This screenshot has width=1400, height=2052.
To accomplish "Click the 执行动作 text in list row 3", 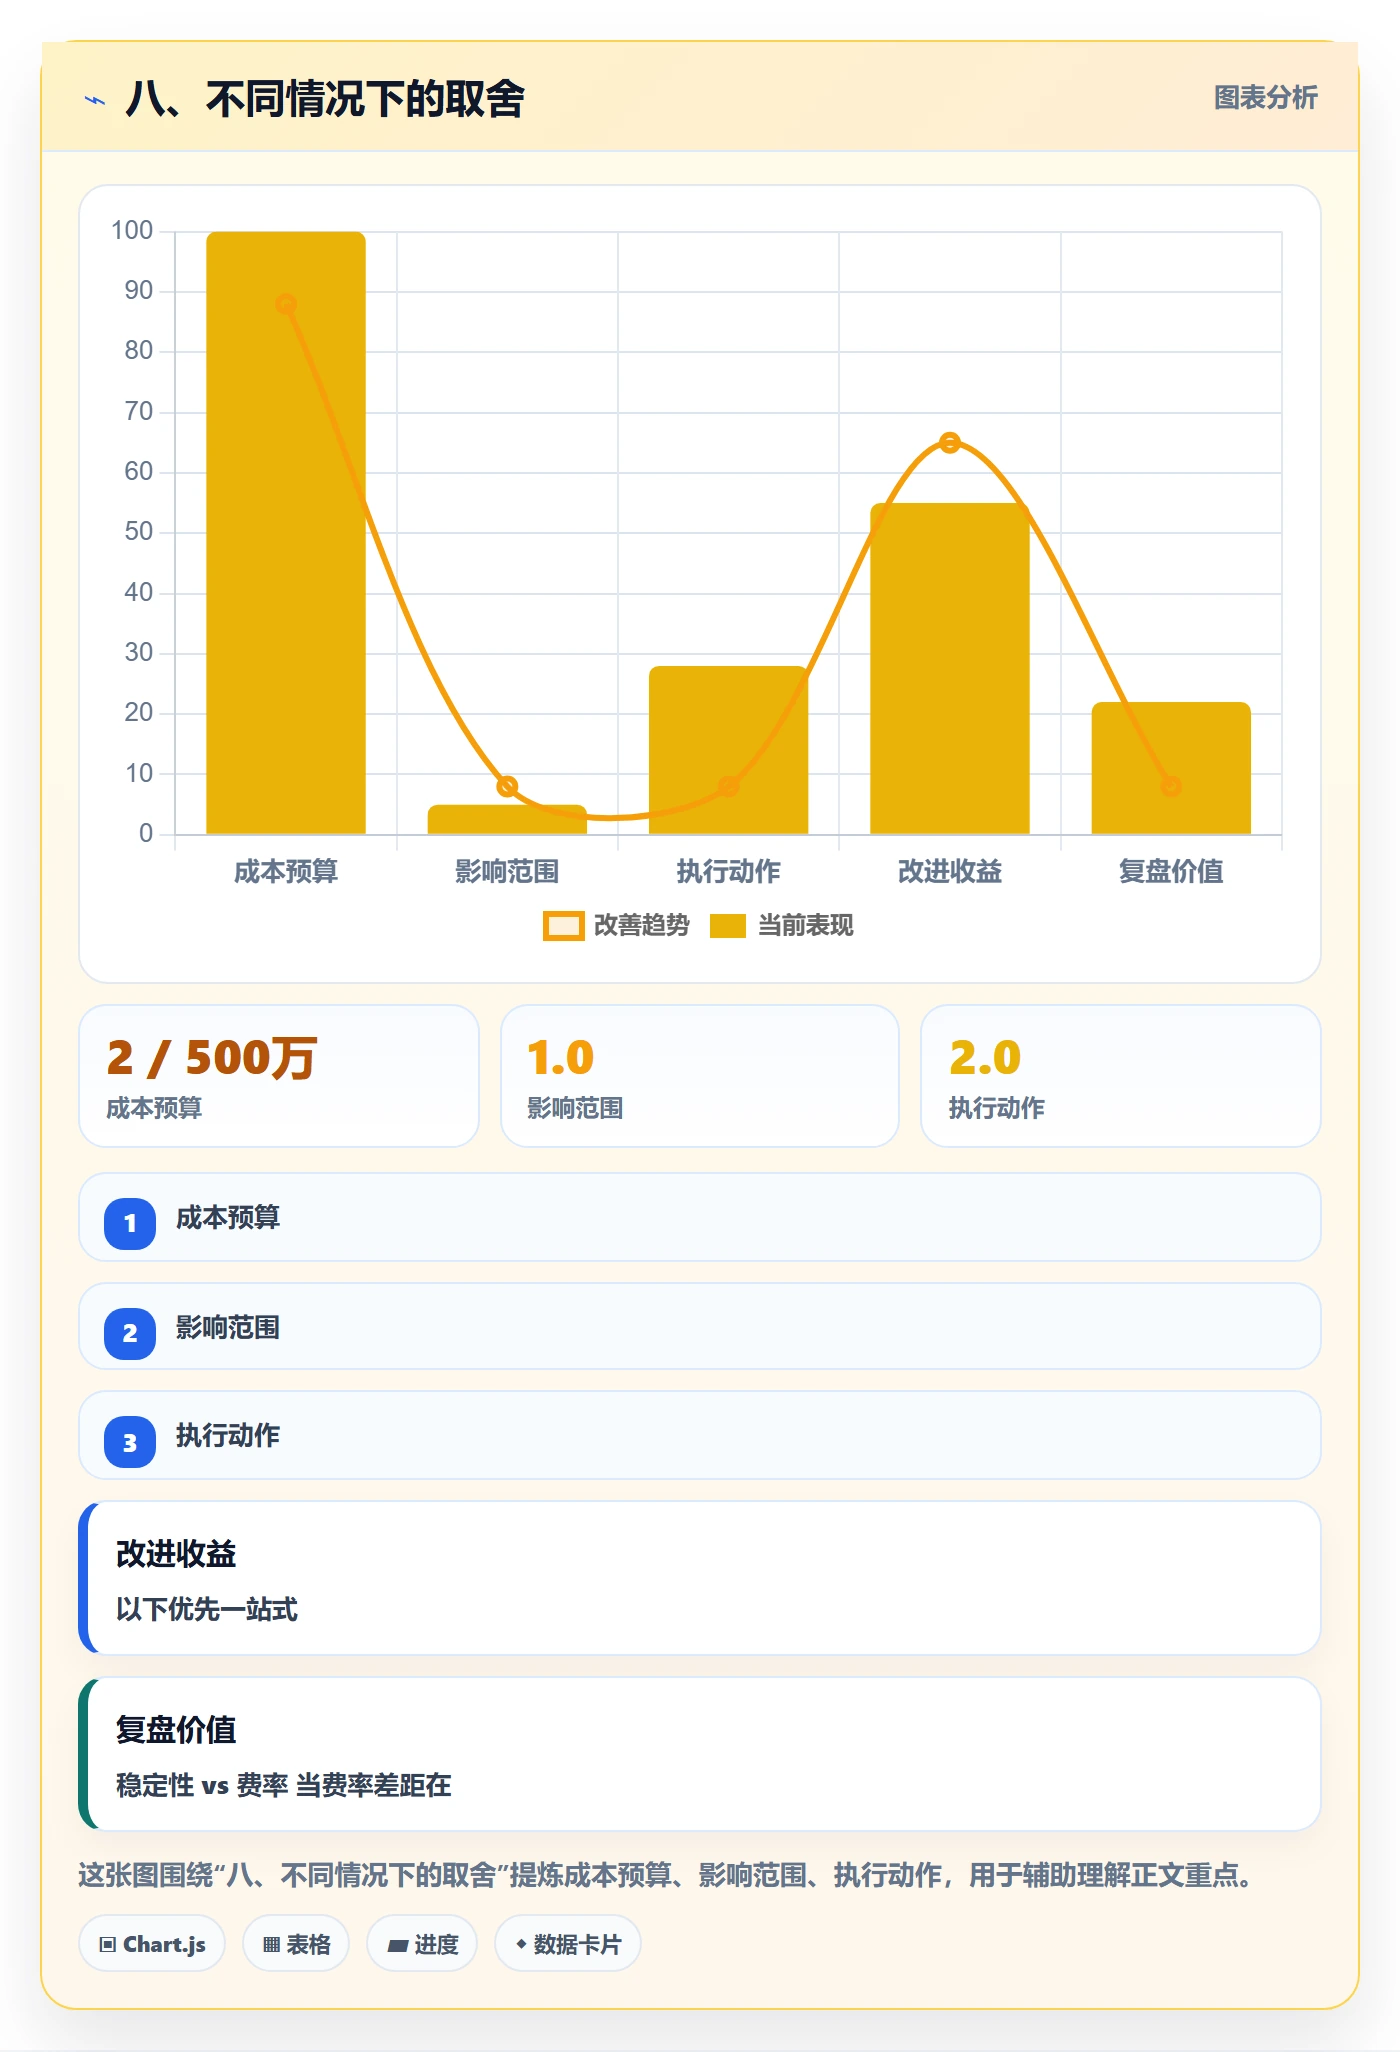I will point(228,1436).
